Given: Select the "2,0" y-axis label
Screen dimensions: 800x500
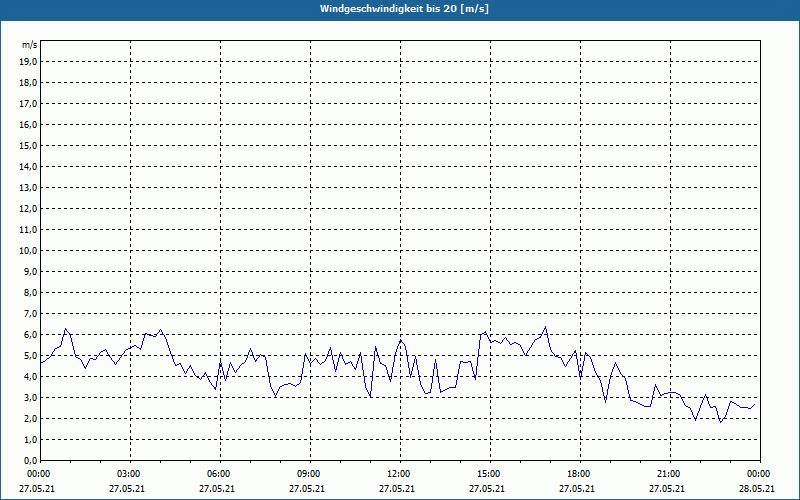Looking at the screenshot, I should 30,419.
